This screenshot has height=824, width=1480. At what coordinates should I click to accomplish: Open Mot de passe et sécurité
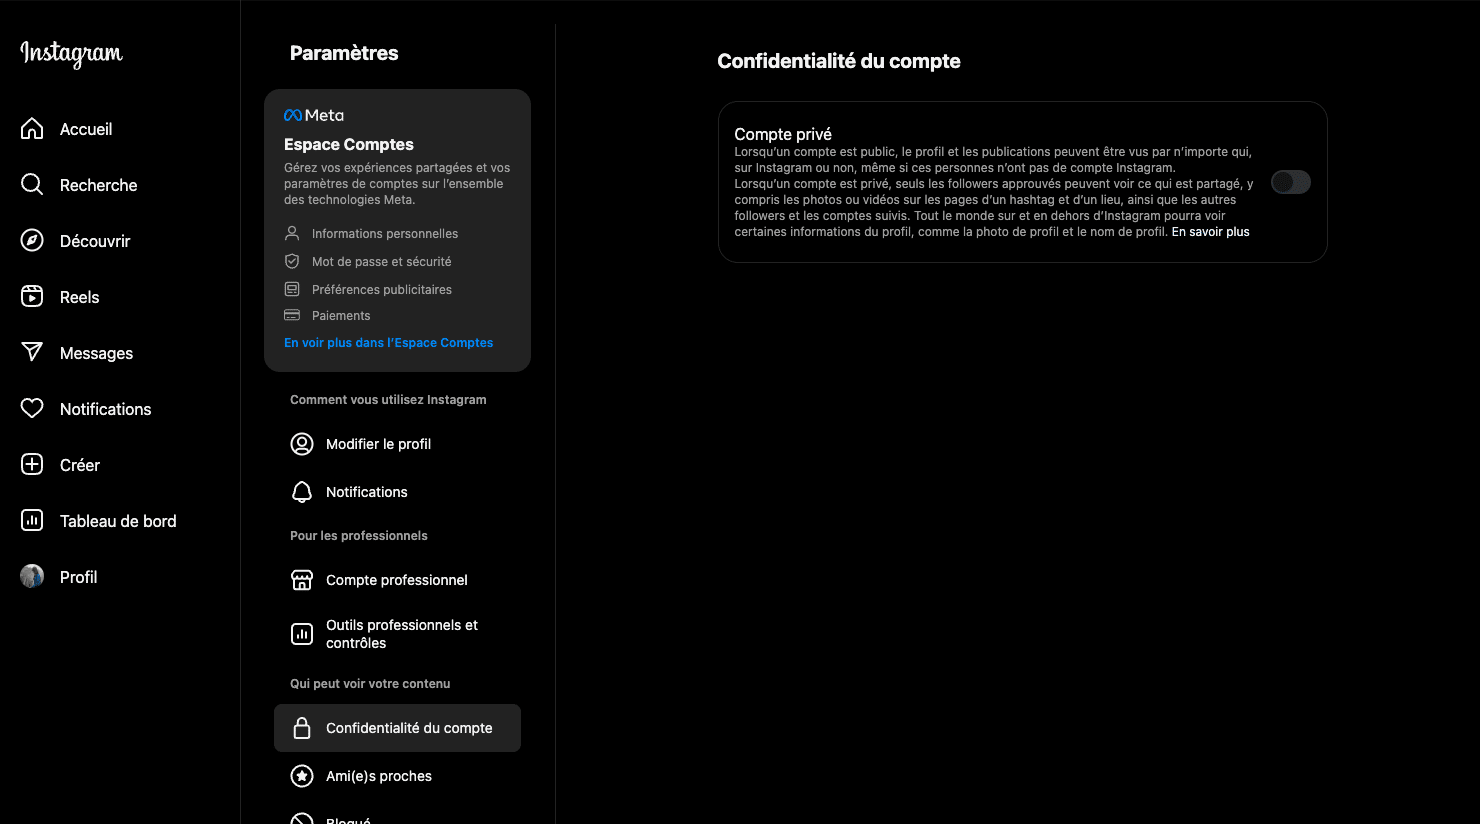381,261
